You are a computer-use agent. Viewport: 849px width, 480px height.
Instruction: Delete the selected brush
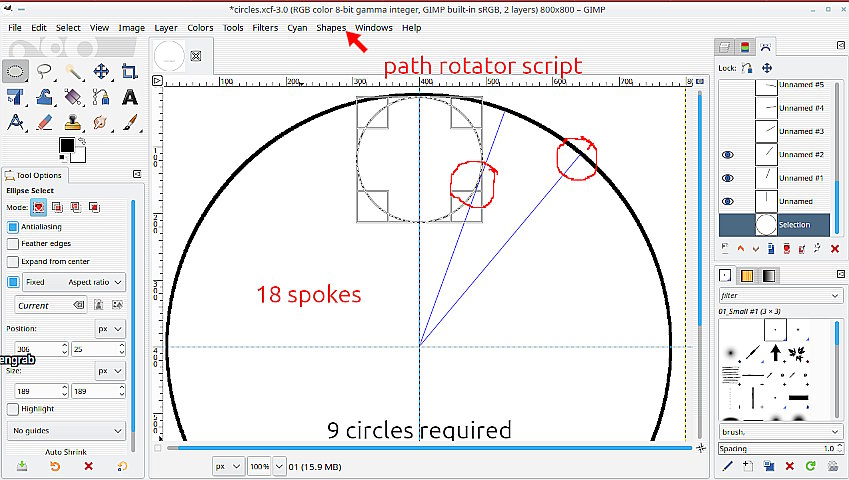click(789, 466)
